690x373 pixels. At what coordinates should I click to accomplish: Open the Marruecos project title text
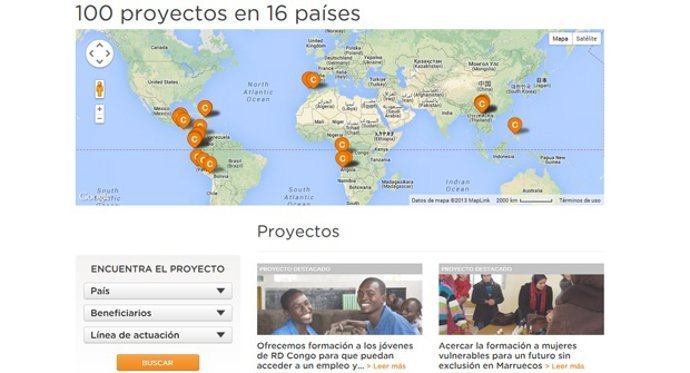[508, 355]
